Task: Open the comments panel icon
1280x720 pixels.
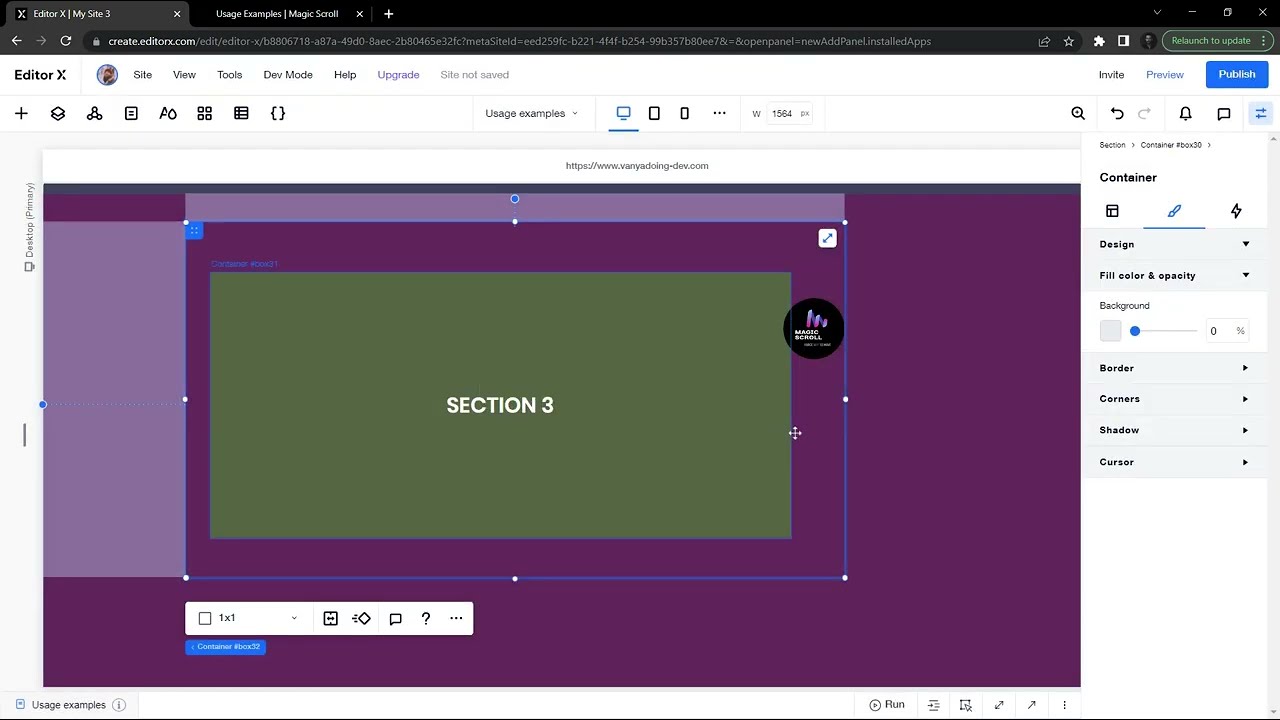Action: point(1224,114)
